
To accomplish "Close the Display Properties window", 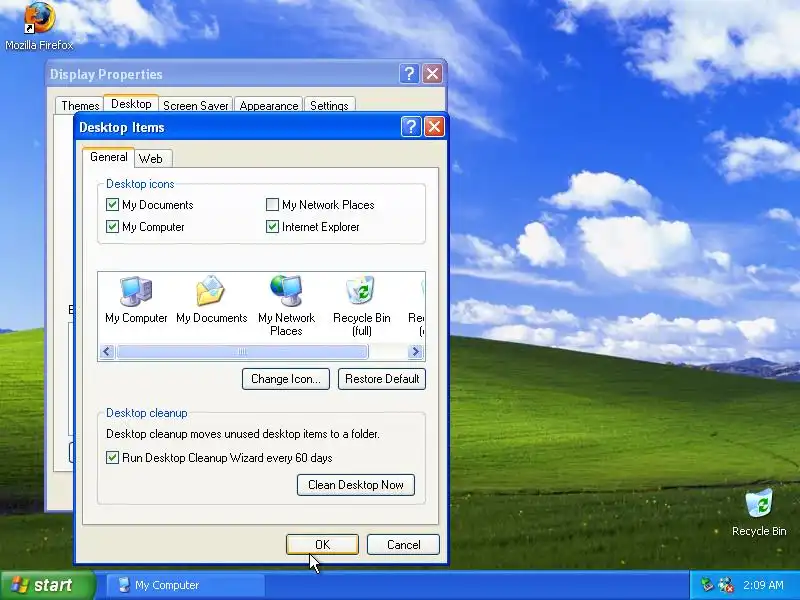I will pos(432,74).
